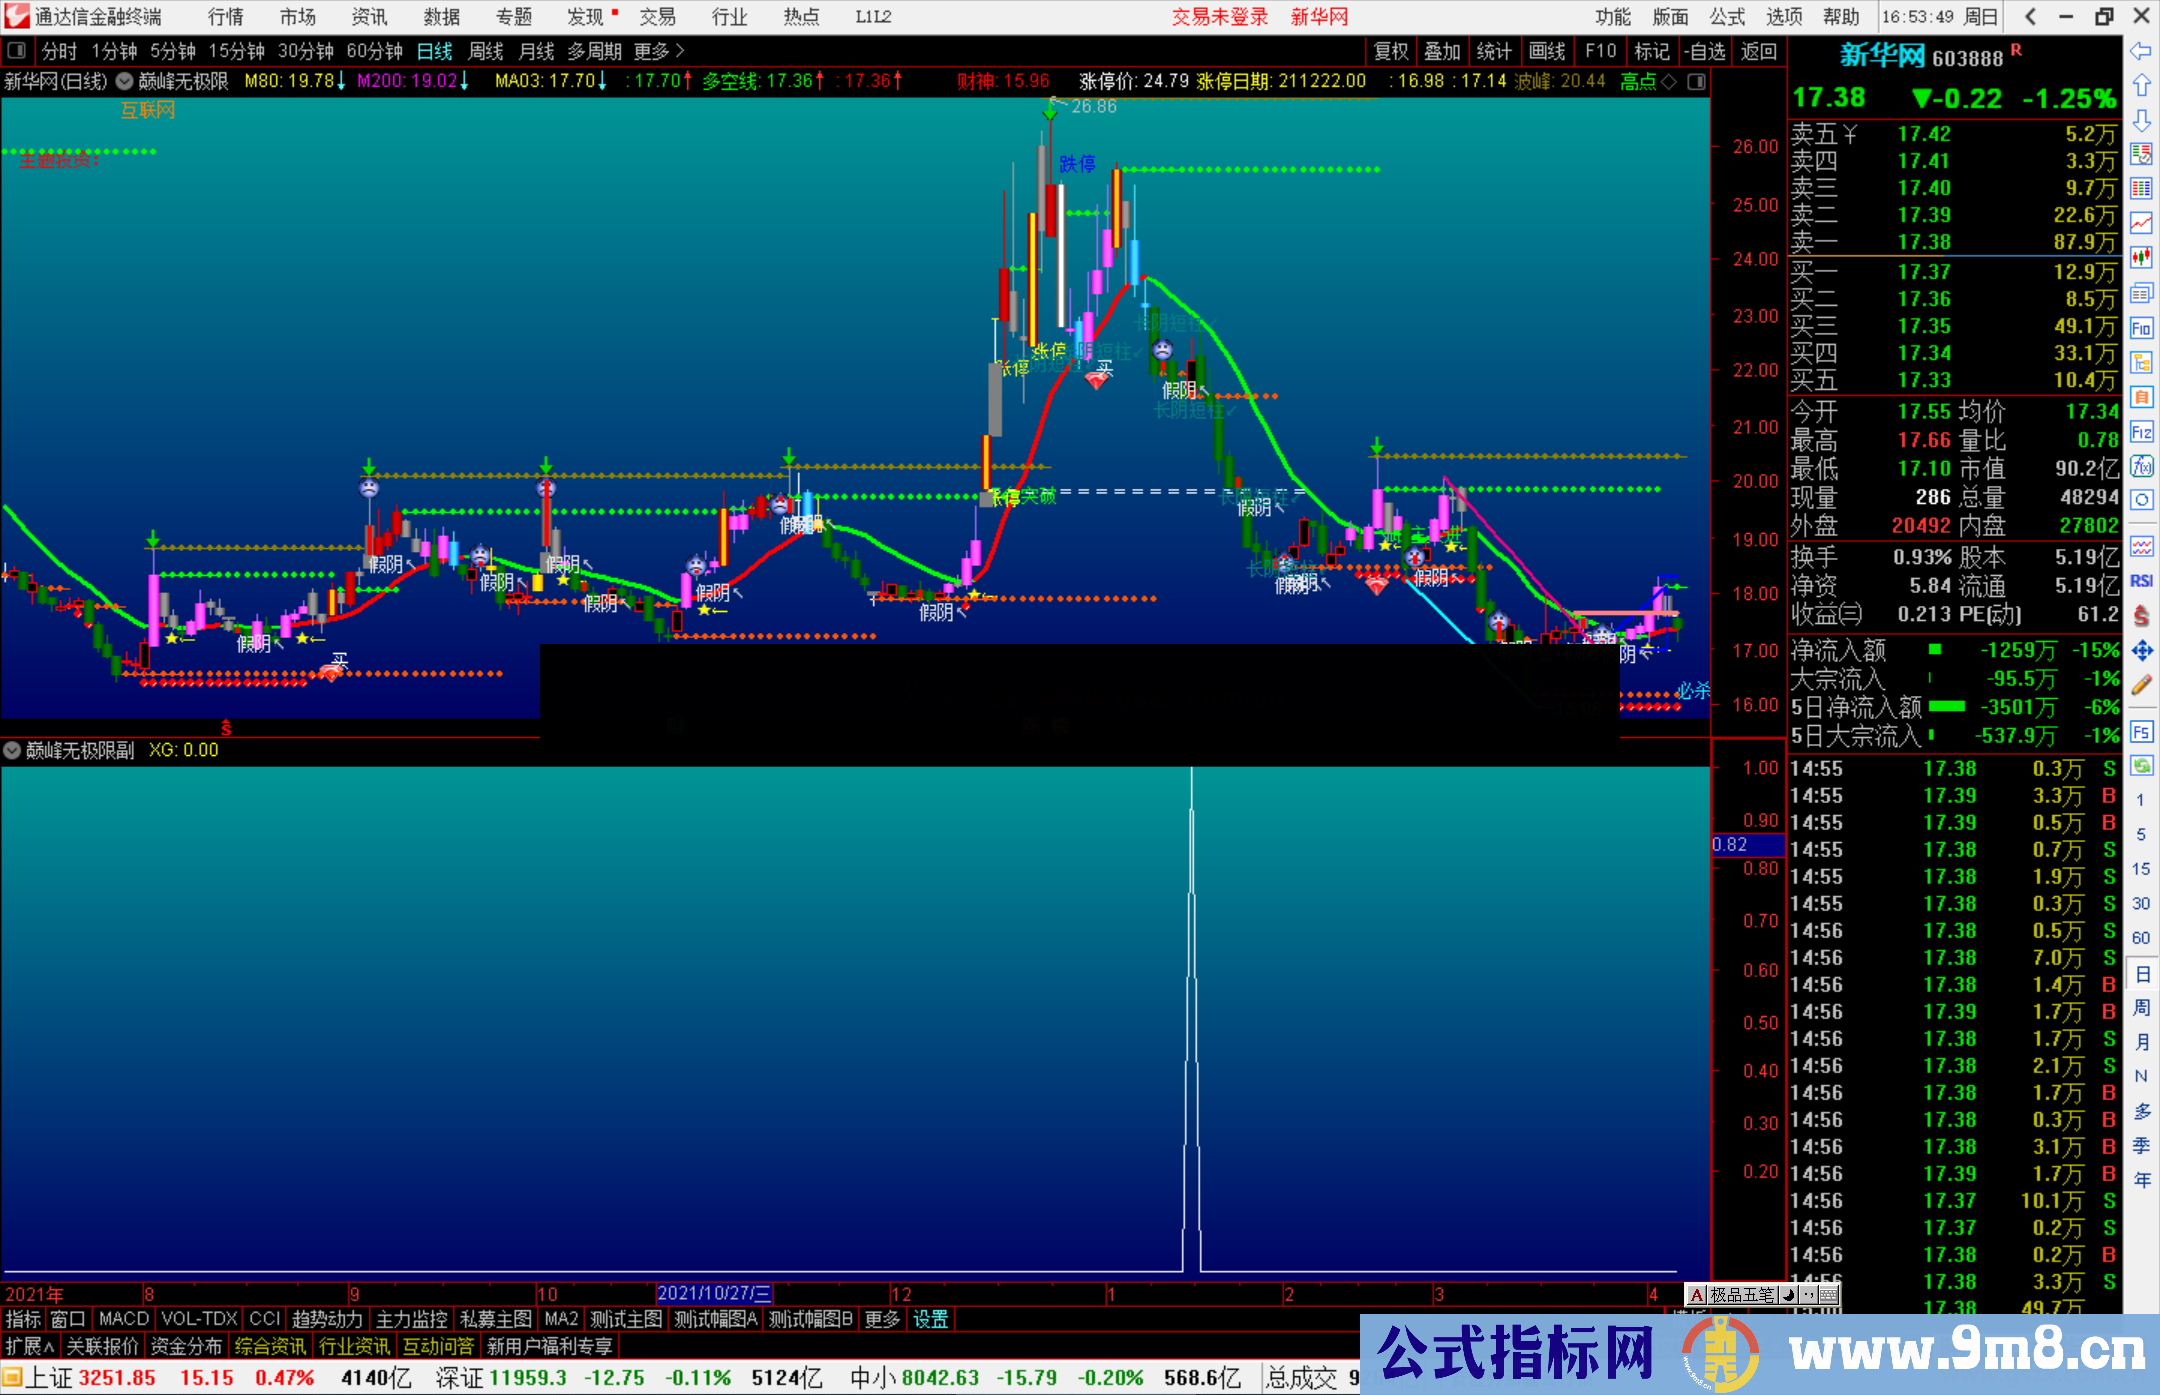Click the 设置 settings link
This screenshot has height=1395, width=2160.
pyautogui.click(x=930, y=1319)
